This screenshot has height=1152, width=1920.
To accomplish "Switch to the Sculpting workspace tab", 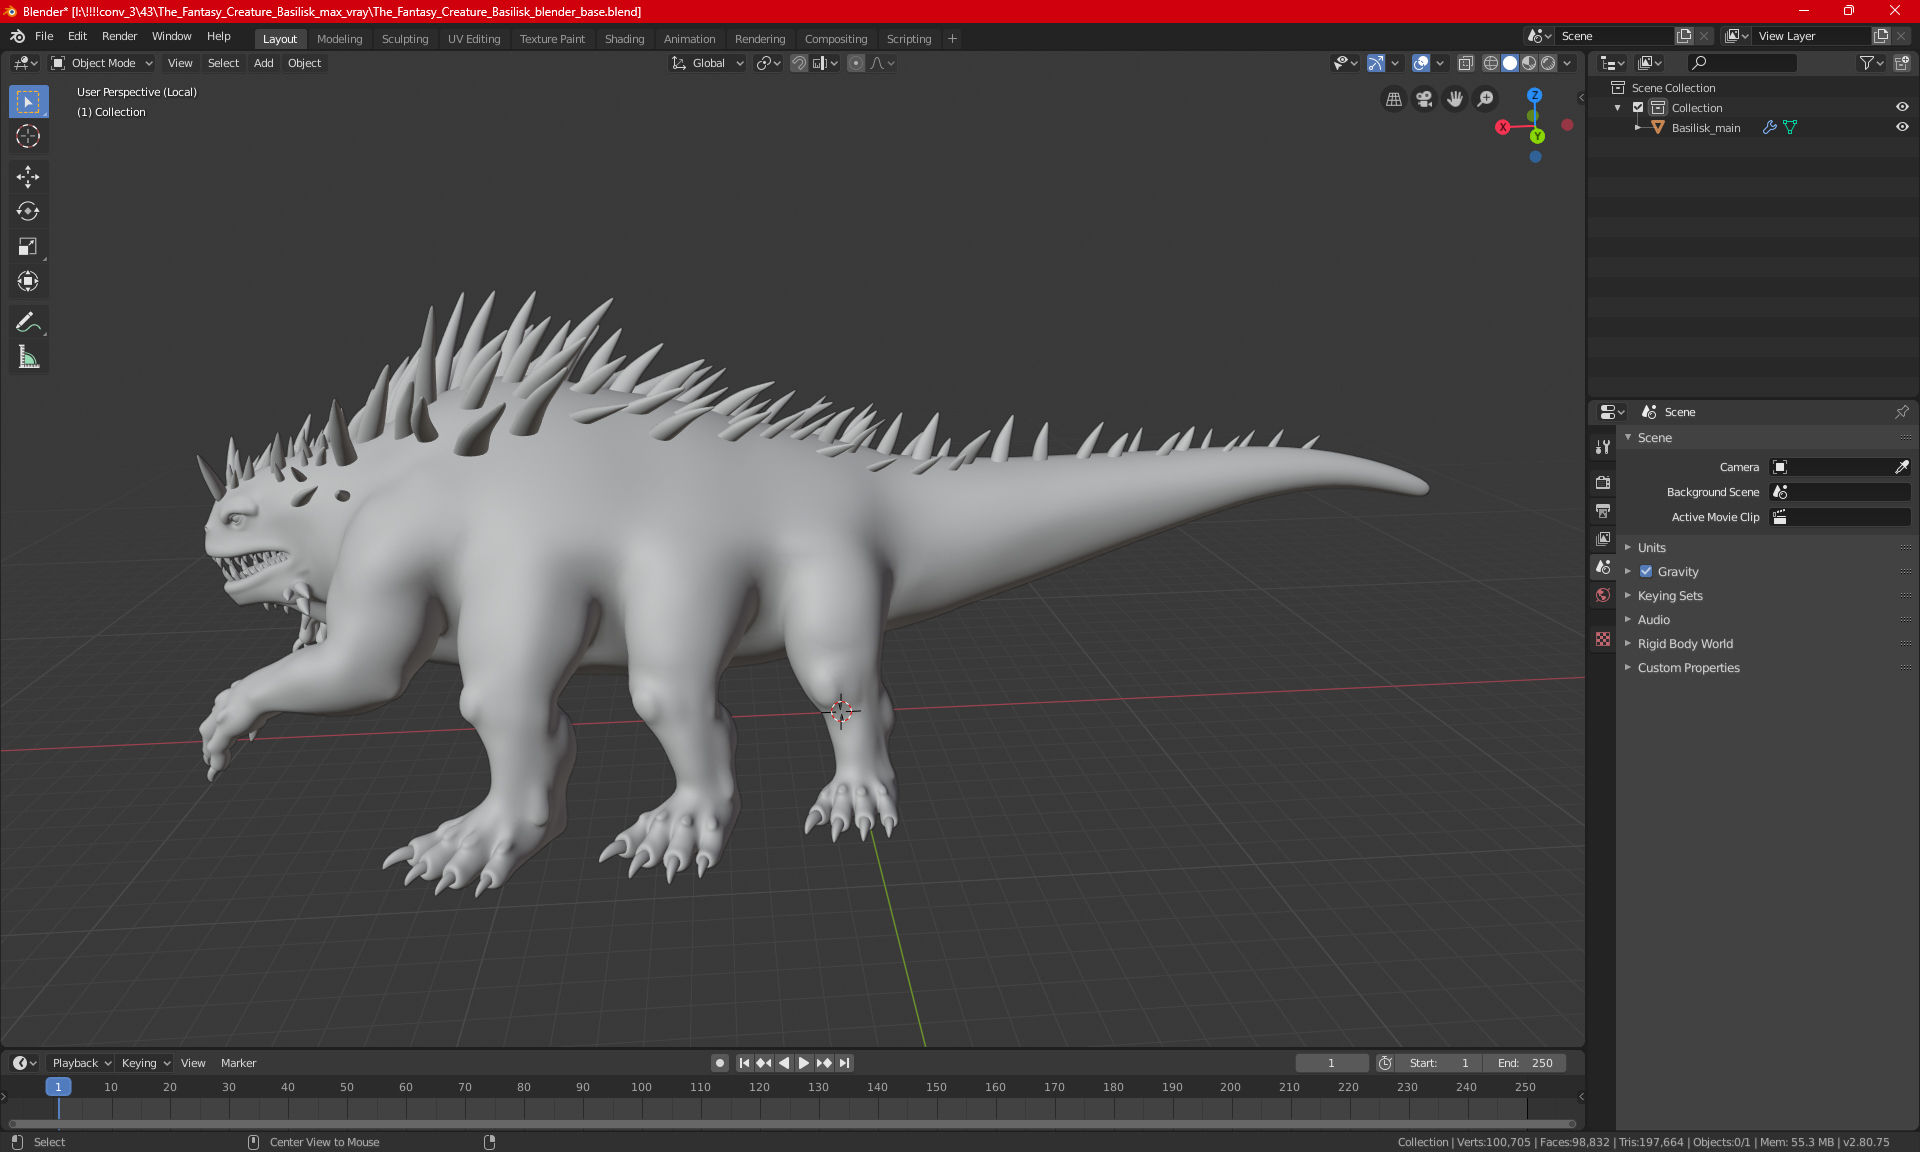I will click(404, 39).
